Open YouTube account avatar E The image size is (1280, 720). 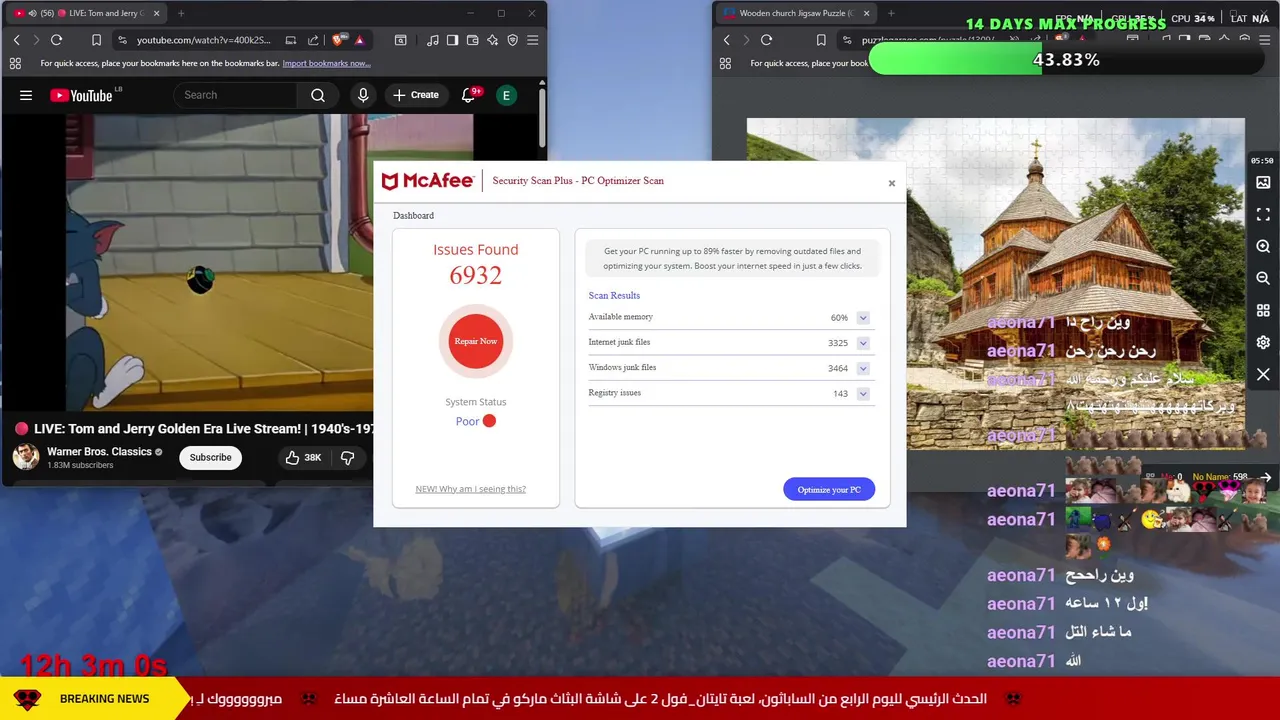[506, 95]
